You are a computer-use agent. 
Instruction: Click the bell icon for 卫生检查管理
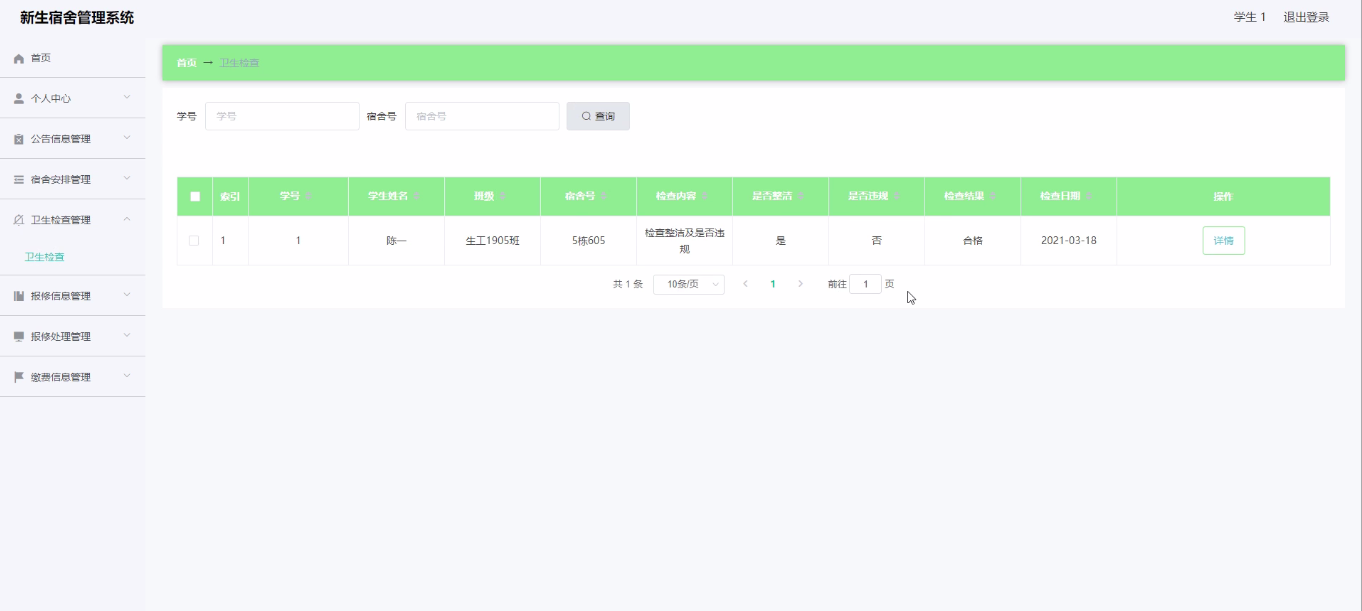pos(18,220)
